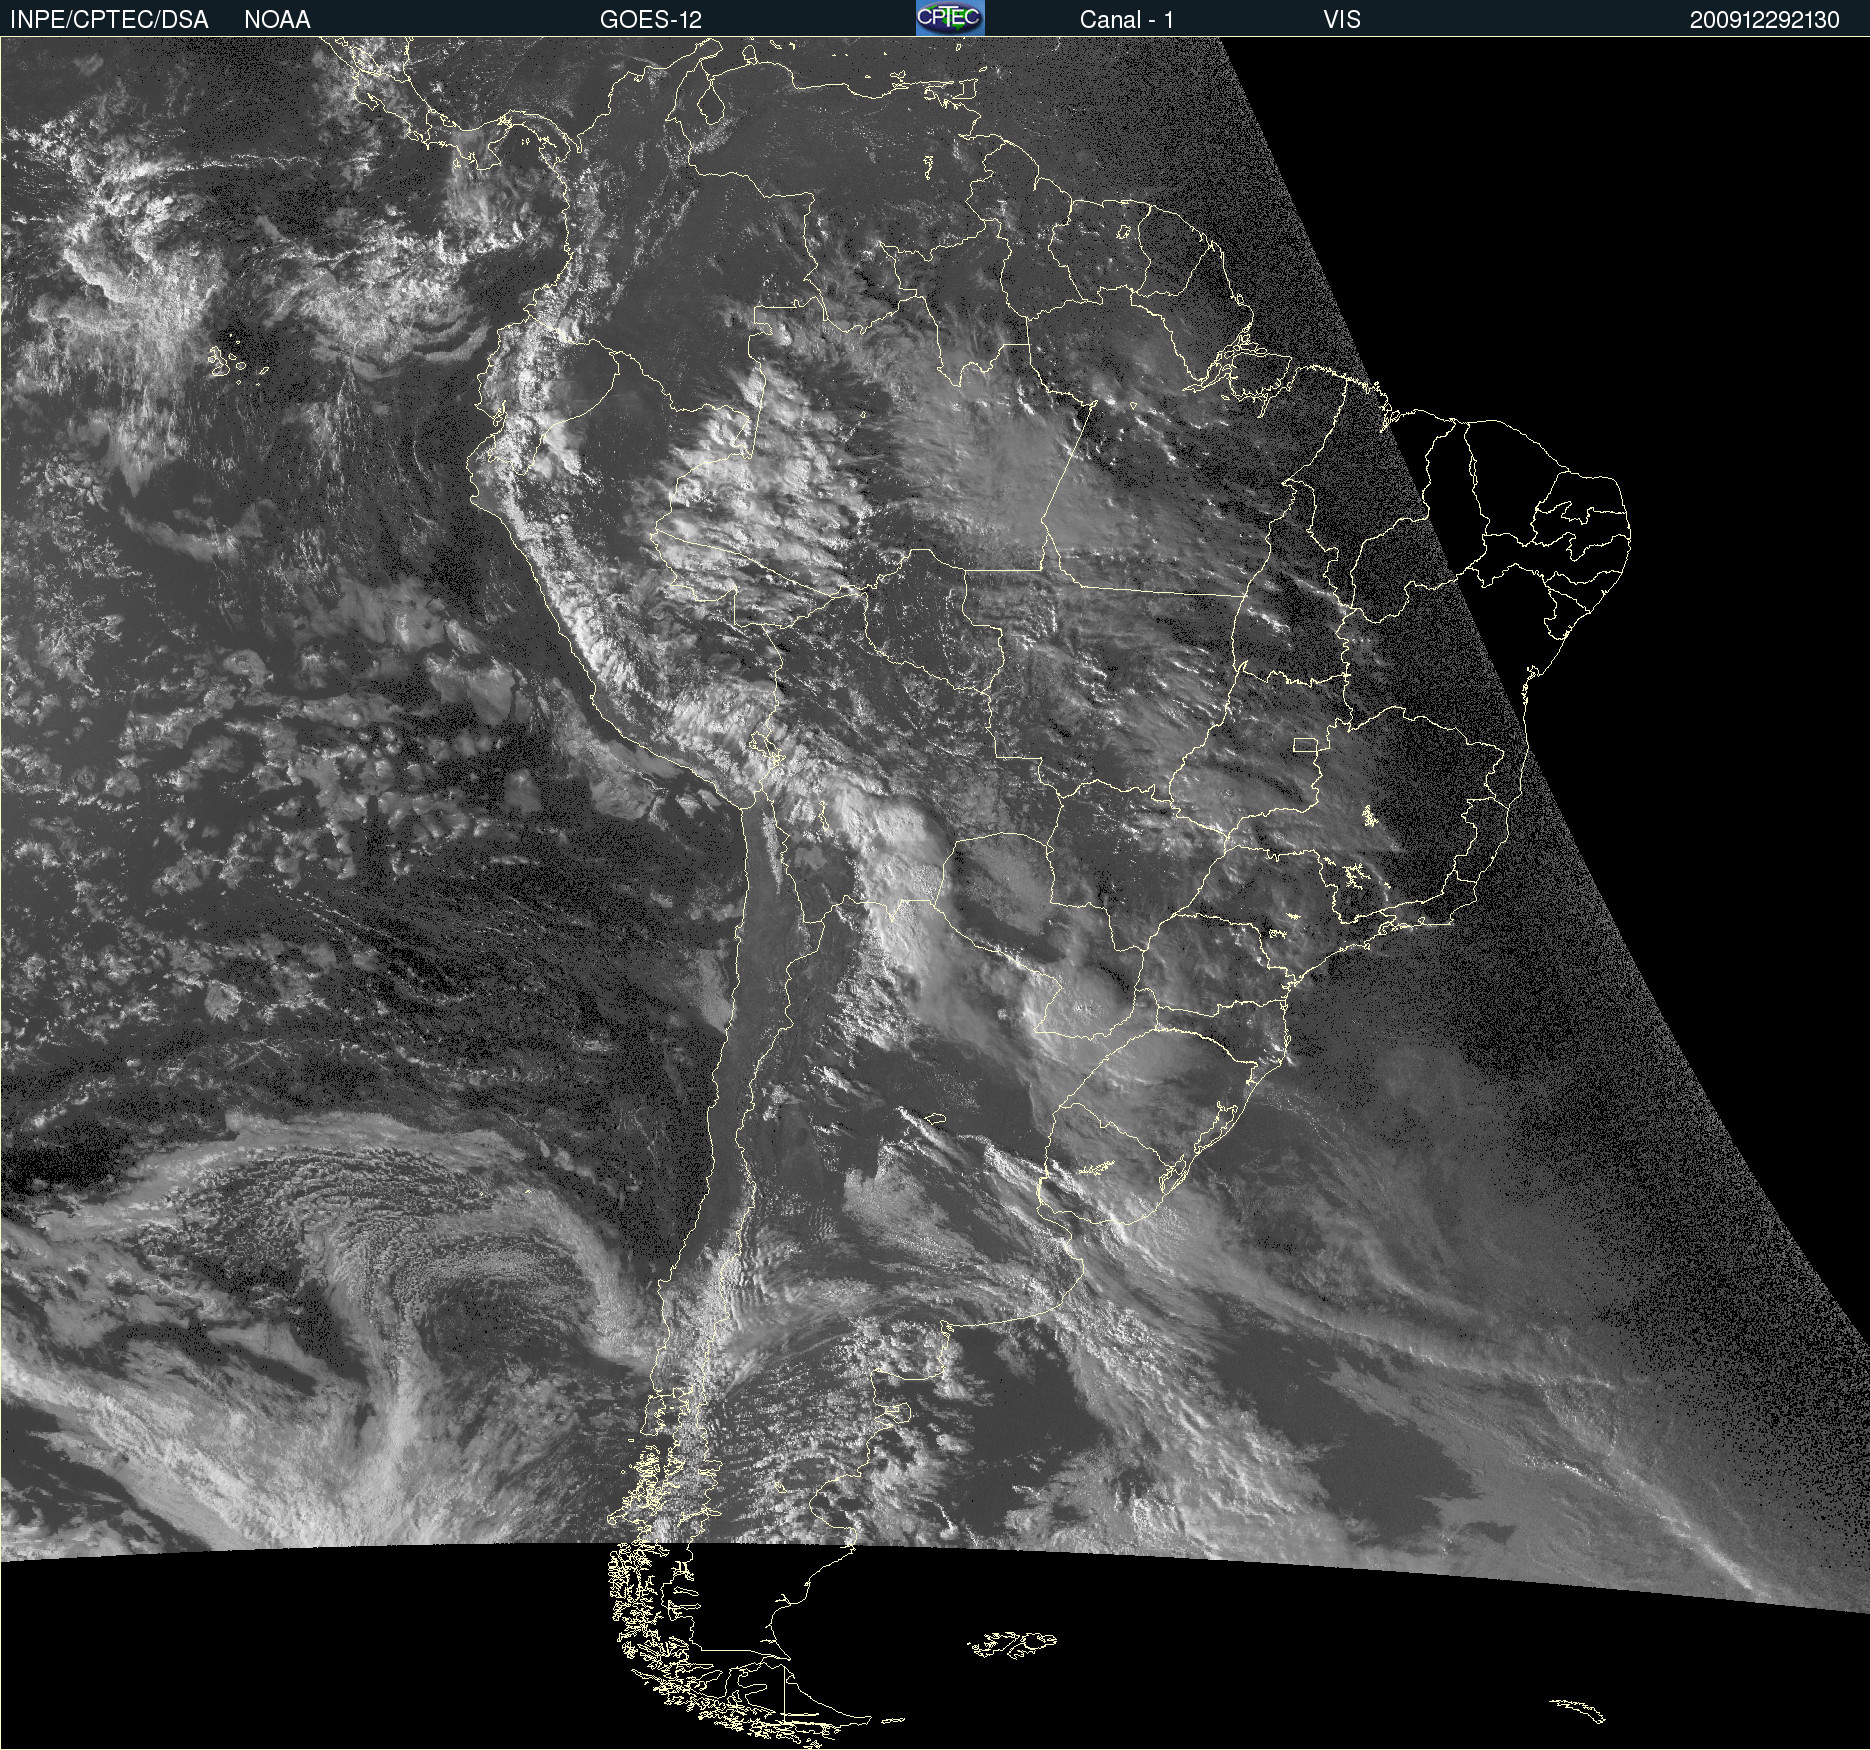The height and width of the screenshot is (1750, 1870).
Task: Select the 'INPE/CPTEC/DSA' header text
Action: click(x=109, y=19)
